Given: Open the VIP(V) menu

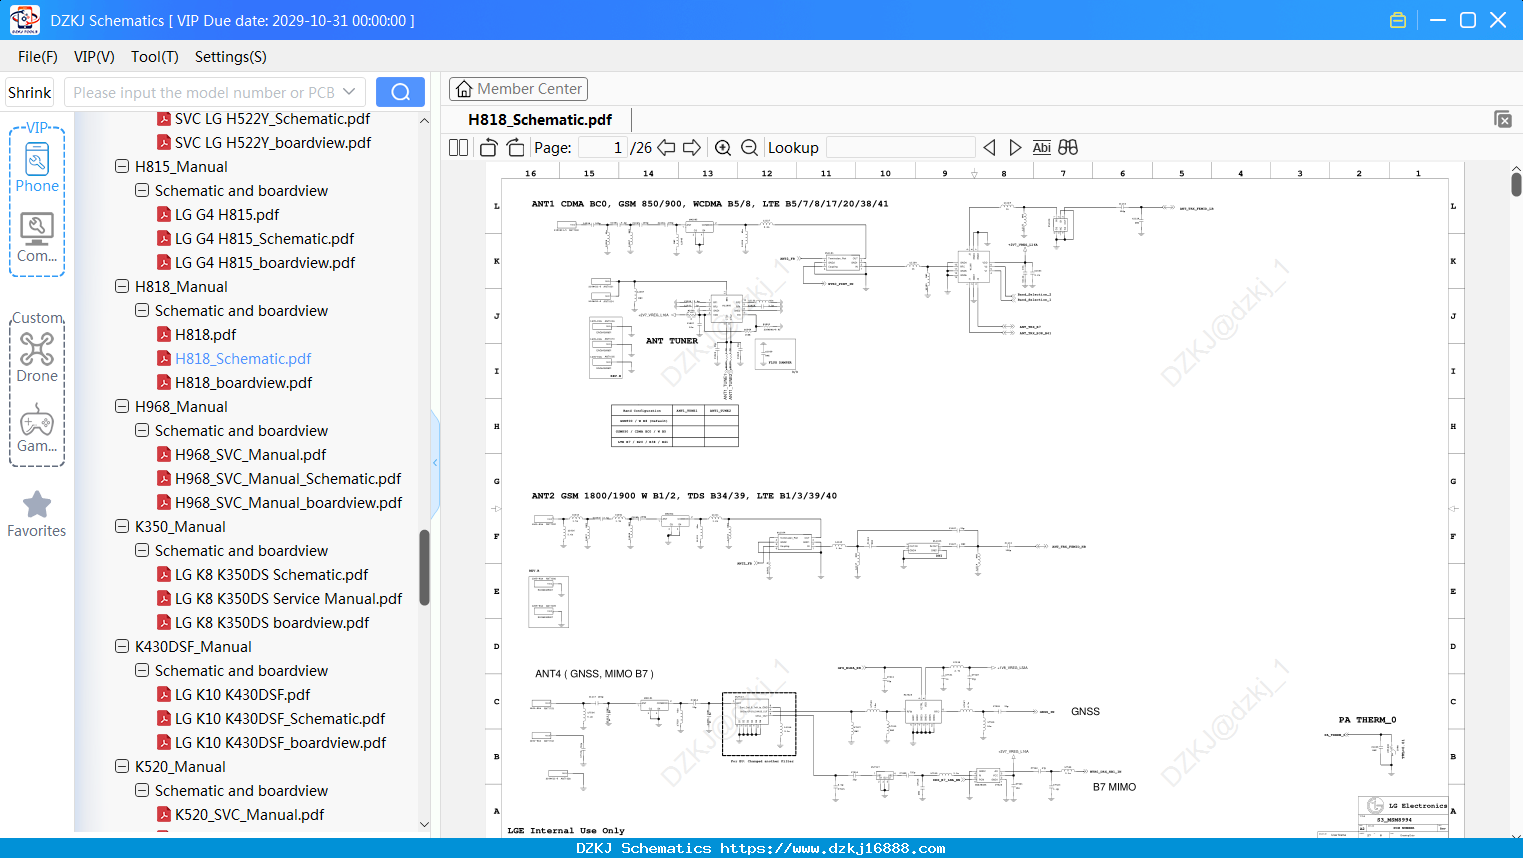Looking at the screenshot, I should tap(94, 57).
